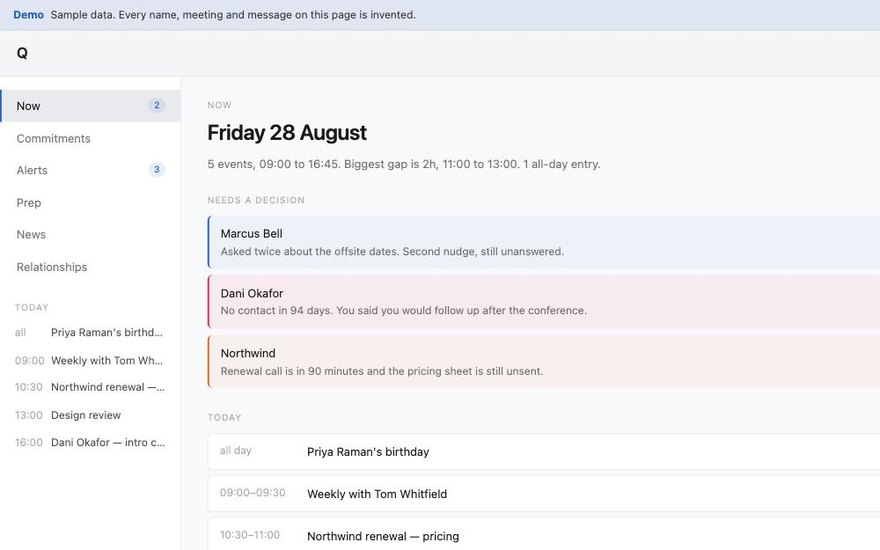The height and width of the screenshot is (550, 880).
Task: Click the badge showing 2 beside Now
Action: (157, 105)
